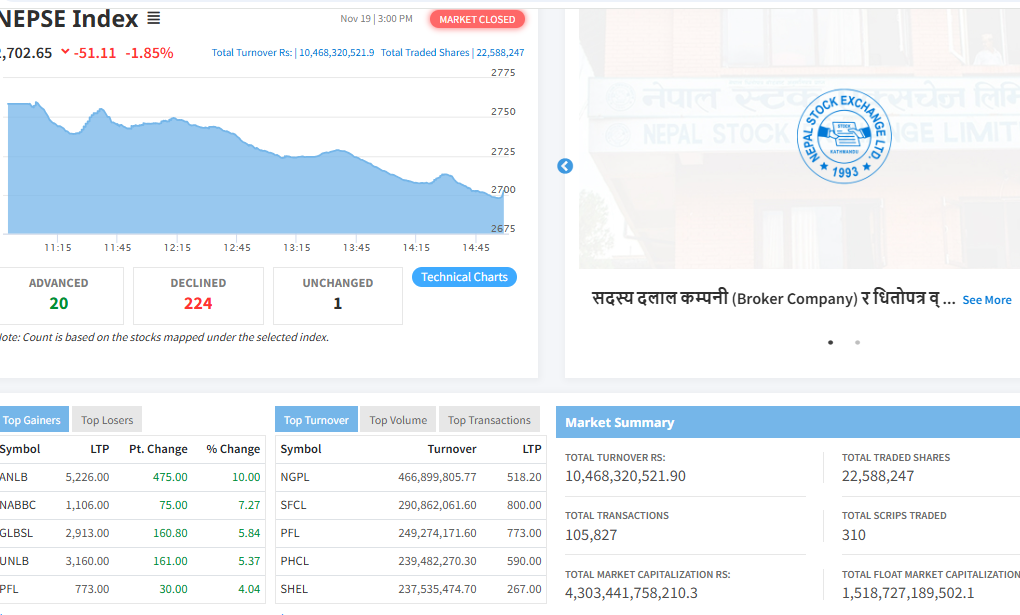Open Technical Charts
1020x615 pixels.
click(464, 277)
